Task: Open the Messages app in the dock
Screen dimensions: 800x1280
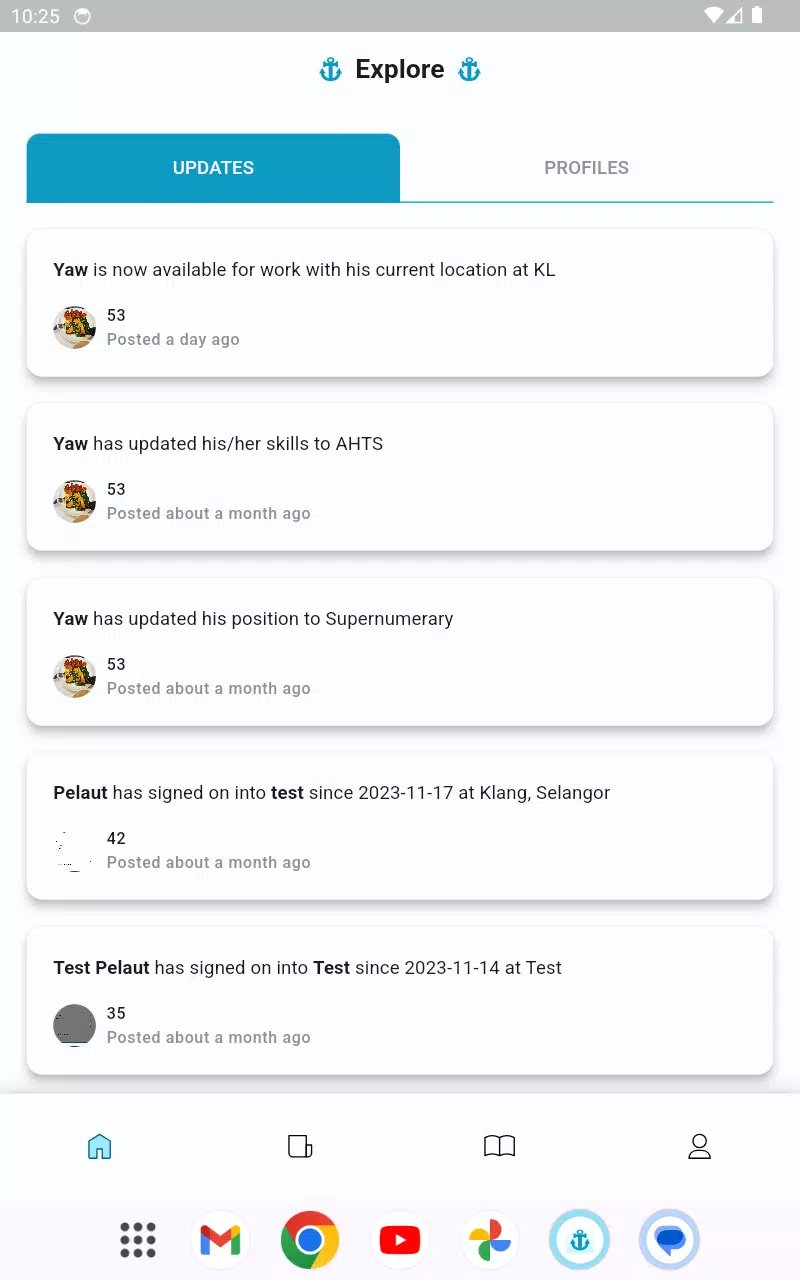Action: 669,1240
